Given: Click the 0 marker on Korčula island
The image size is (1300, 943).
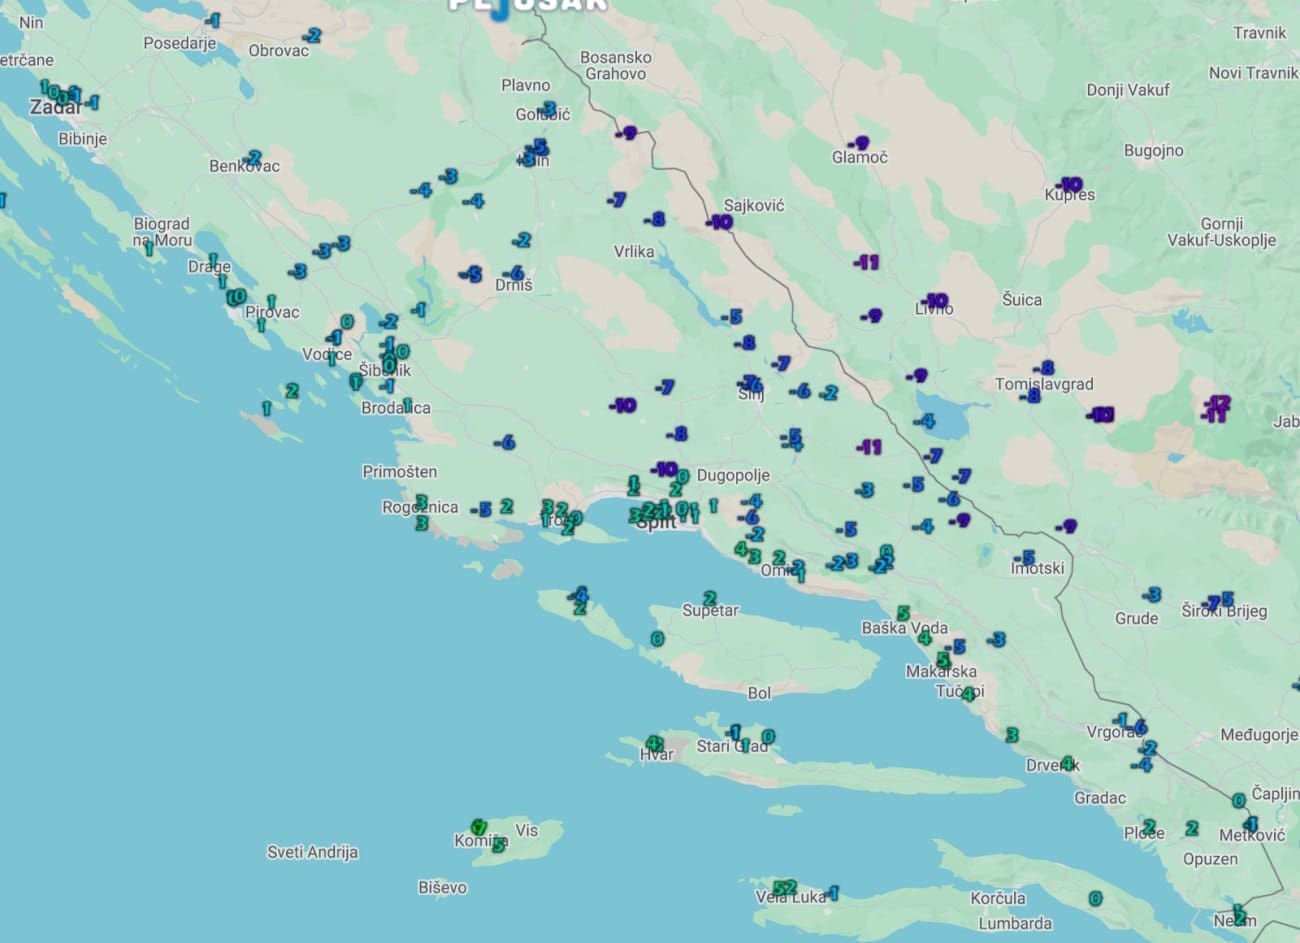Looking at the screenshot, I should [x=1095, y=898].
